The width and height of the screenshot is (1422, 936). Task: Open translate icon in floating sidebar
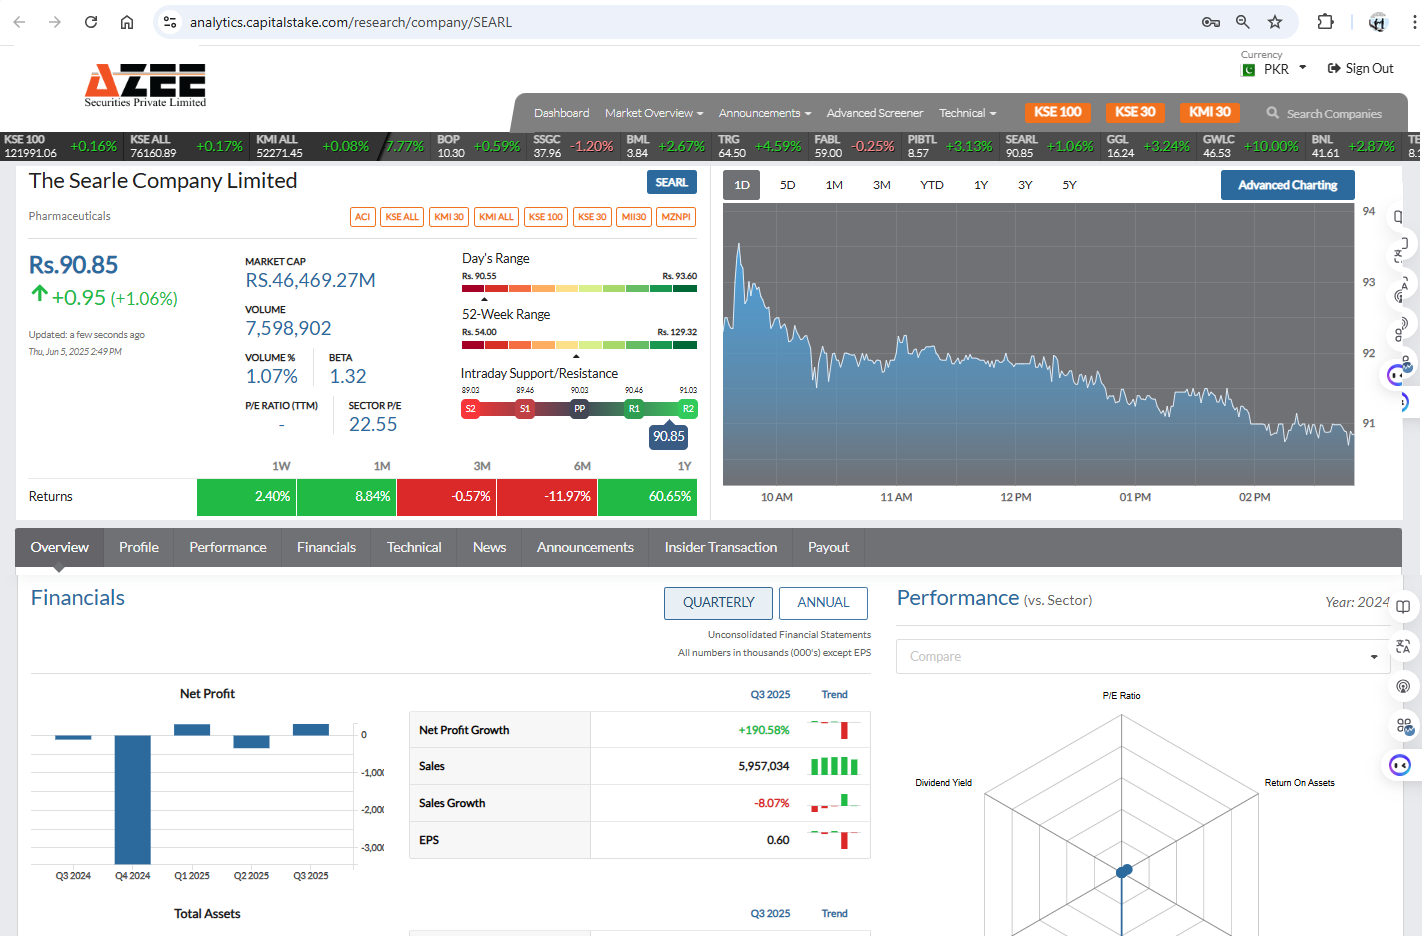(1403, 646)
